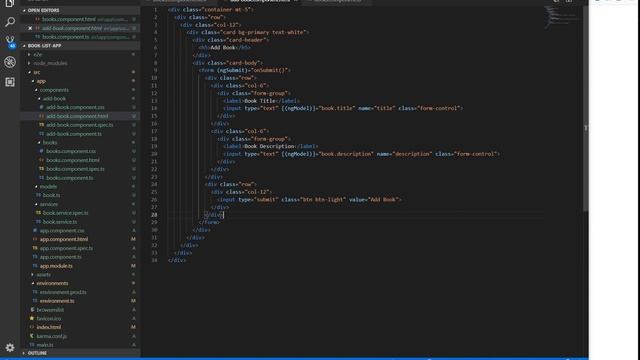The height and width of the screenshot is (360, 640).
Task: Click line number 1 in gutter
Action: click(x=155, y=9)
